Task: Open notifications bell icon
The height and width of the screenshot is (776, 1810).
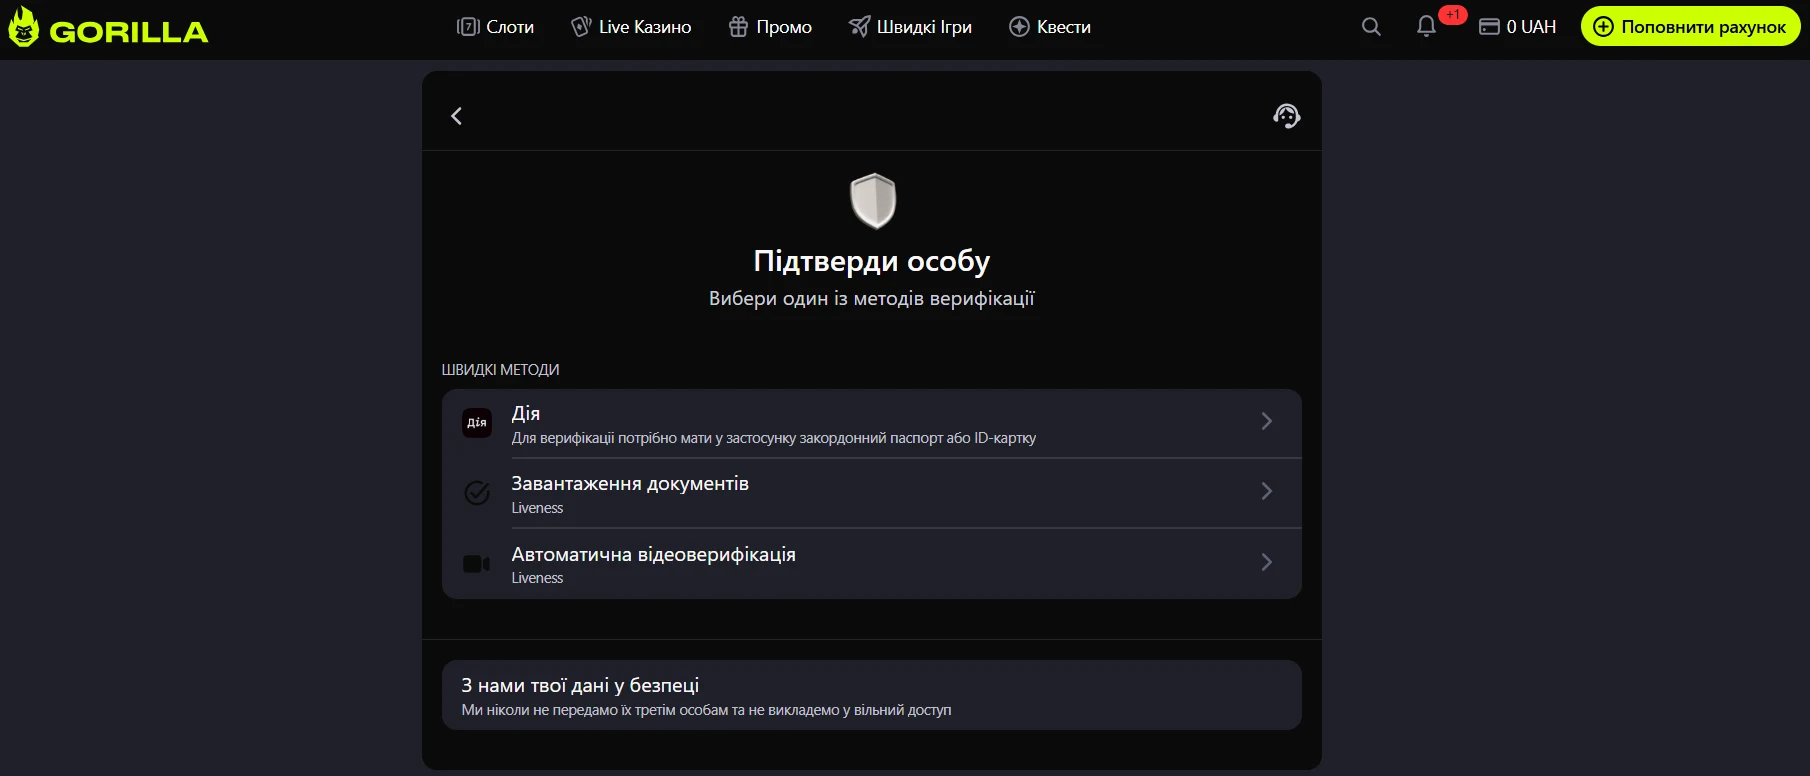Action: [1426, 27]
